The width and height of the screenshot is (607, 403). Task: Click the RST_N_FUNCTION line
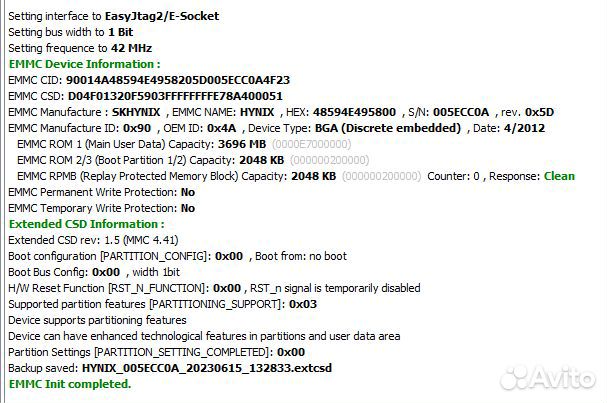(x=214, y=288)
